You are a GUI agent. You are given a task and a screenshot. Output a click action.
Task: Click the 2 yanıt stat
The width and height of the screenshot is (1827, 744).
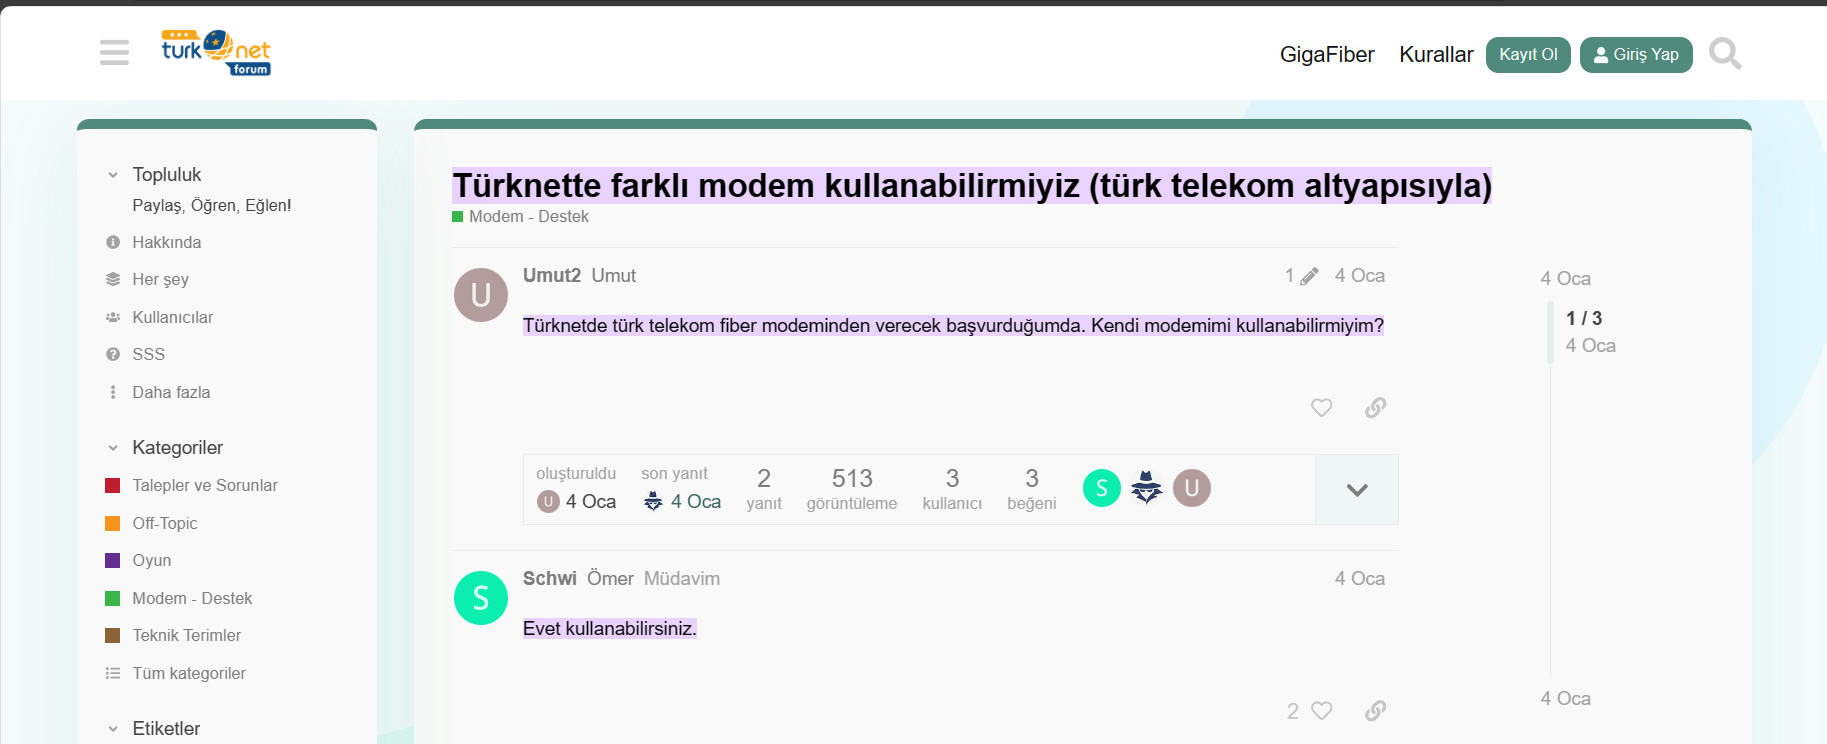click(x=764, y=489)
